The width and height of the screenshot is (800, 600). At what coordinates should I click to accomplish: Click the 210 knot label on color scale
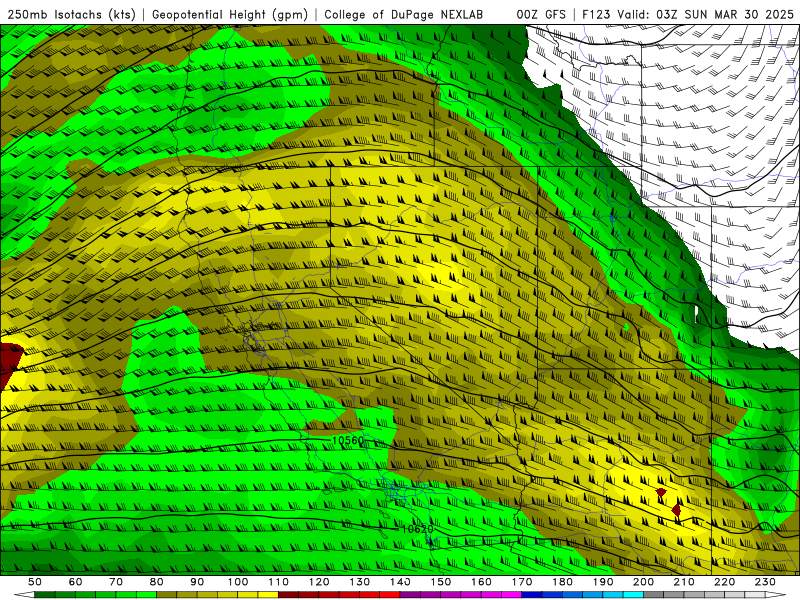click(x=685, y=582)
